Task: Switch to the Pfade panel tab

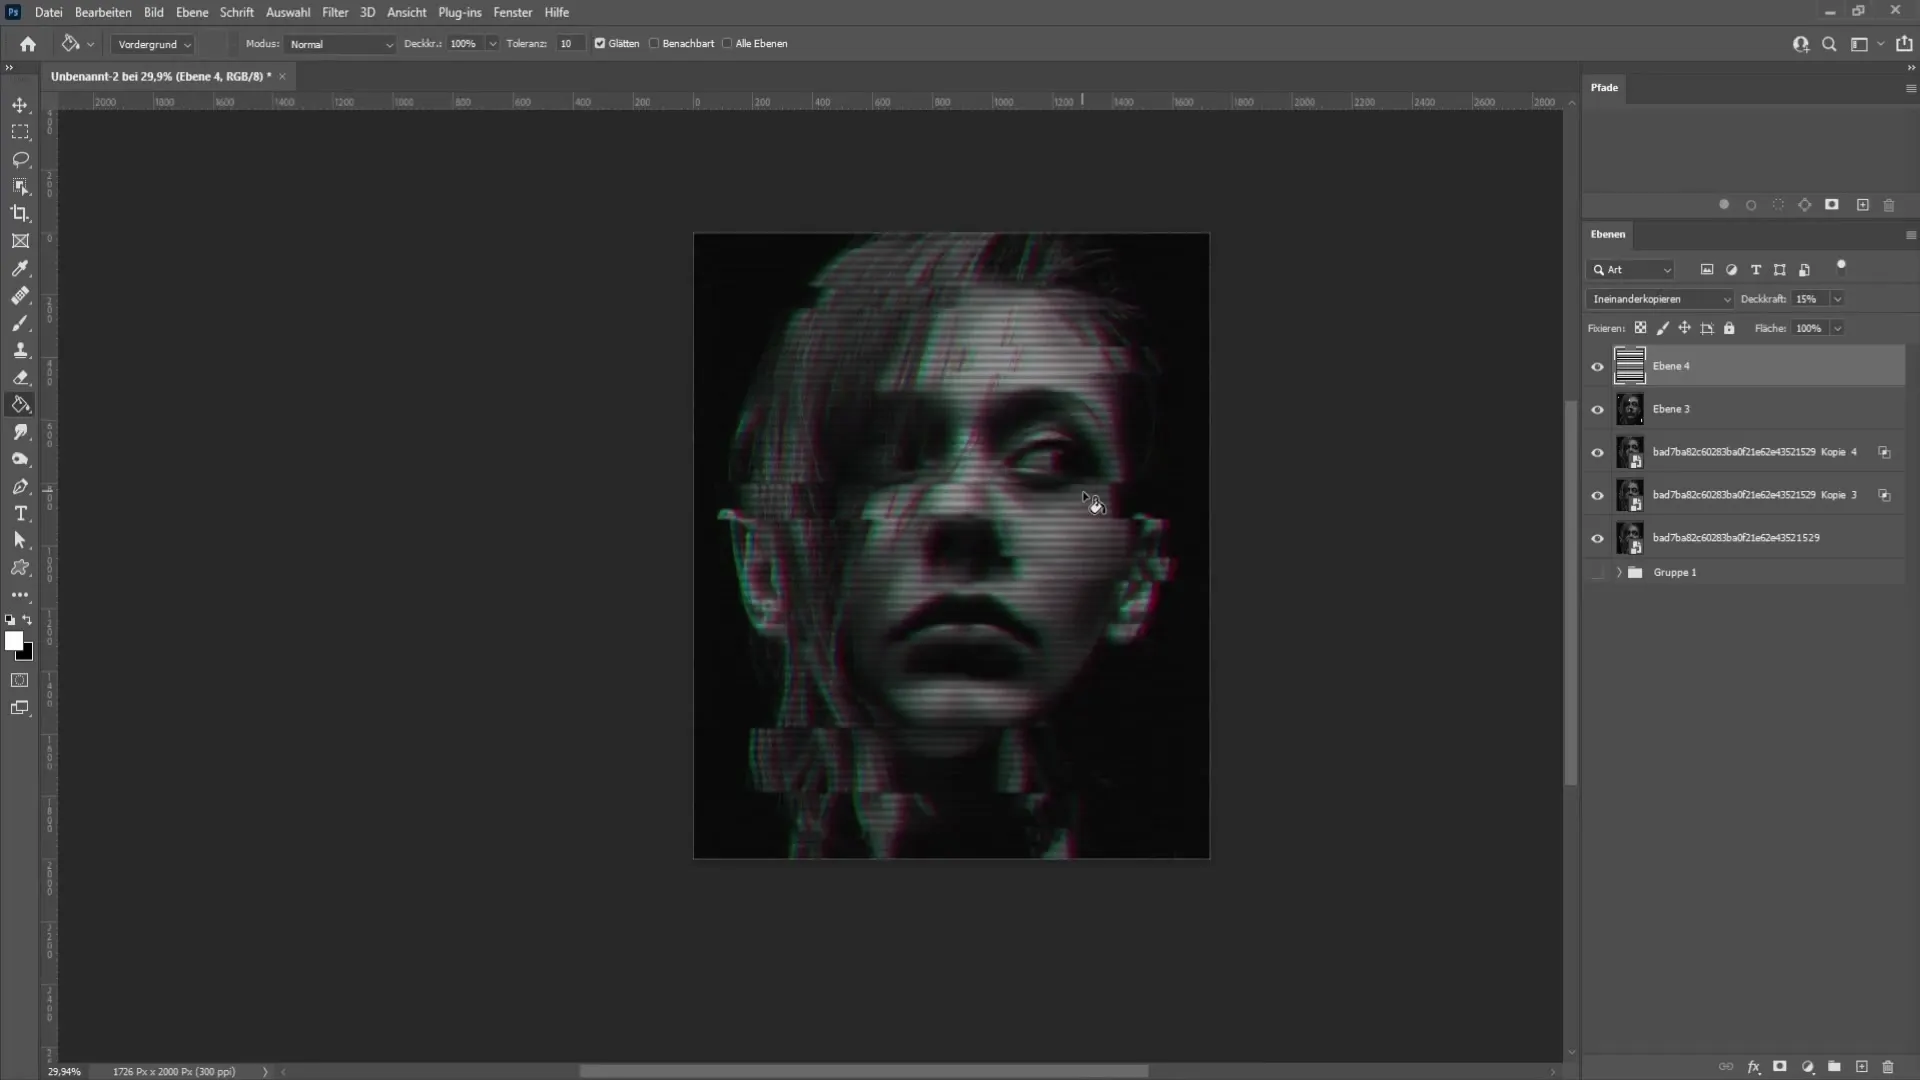Action: click(x=1604, y=88)
